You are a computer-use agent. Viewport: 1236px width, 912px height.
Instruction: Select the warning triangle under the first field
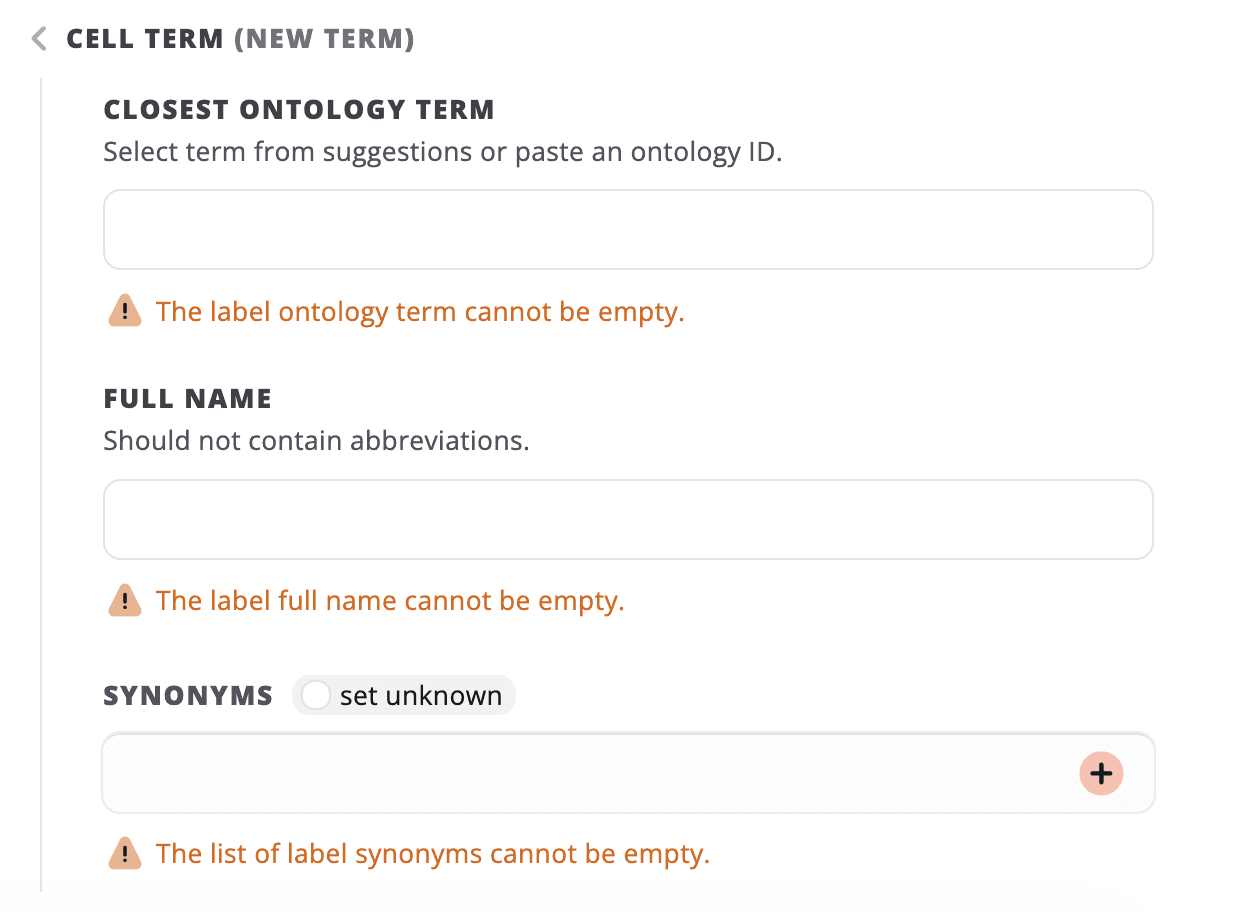(x=124, y=311)
